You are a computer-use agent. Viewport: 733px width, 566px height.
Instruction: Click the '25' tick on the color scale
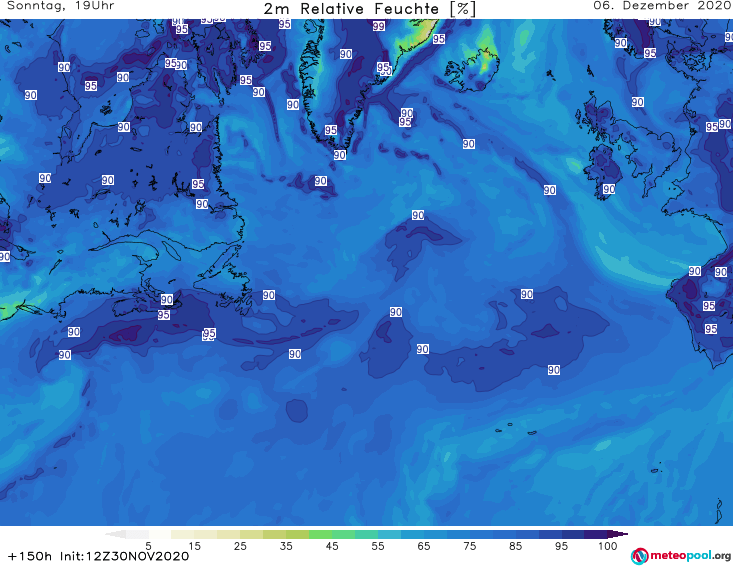[x=240, y=546]
